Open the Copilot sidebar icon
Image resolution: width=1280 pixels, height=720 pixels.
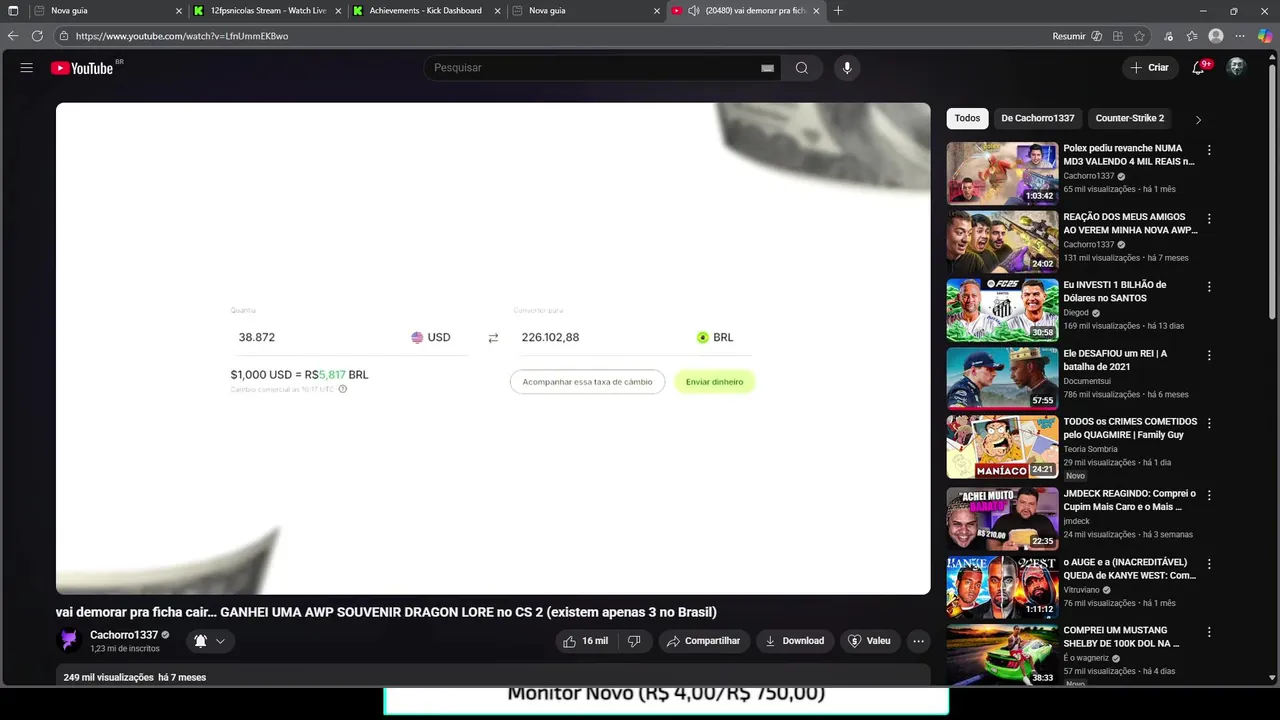coord(1265,36)
